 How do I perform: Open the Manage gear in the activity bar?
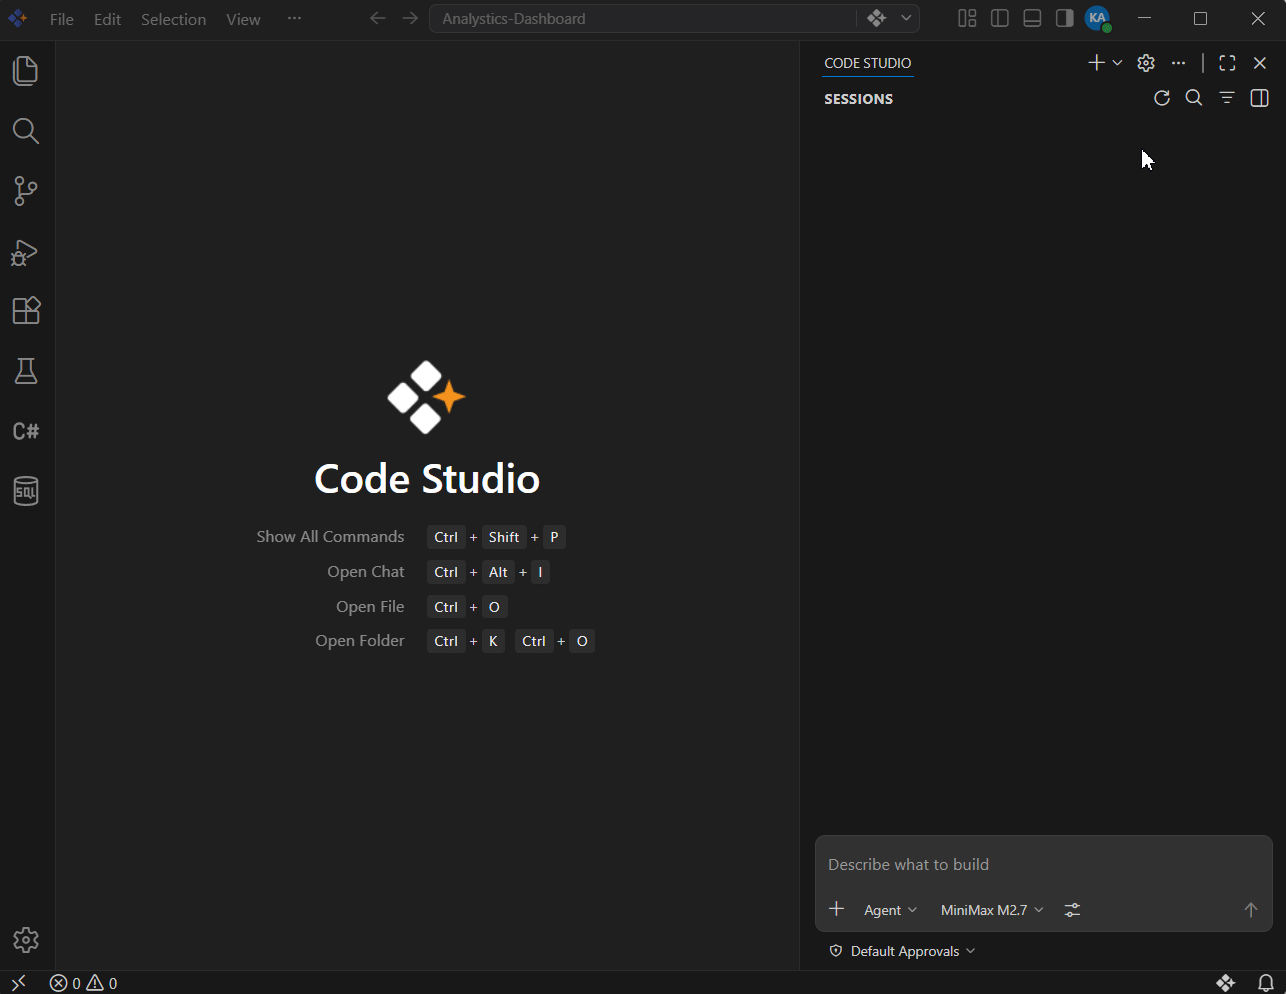pos(26,940)
